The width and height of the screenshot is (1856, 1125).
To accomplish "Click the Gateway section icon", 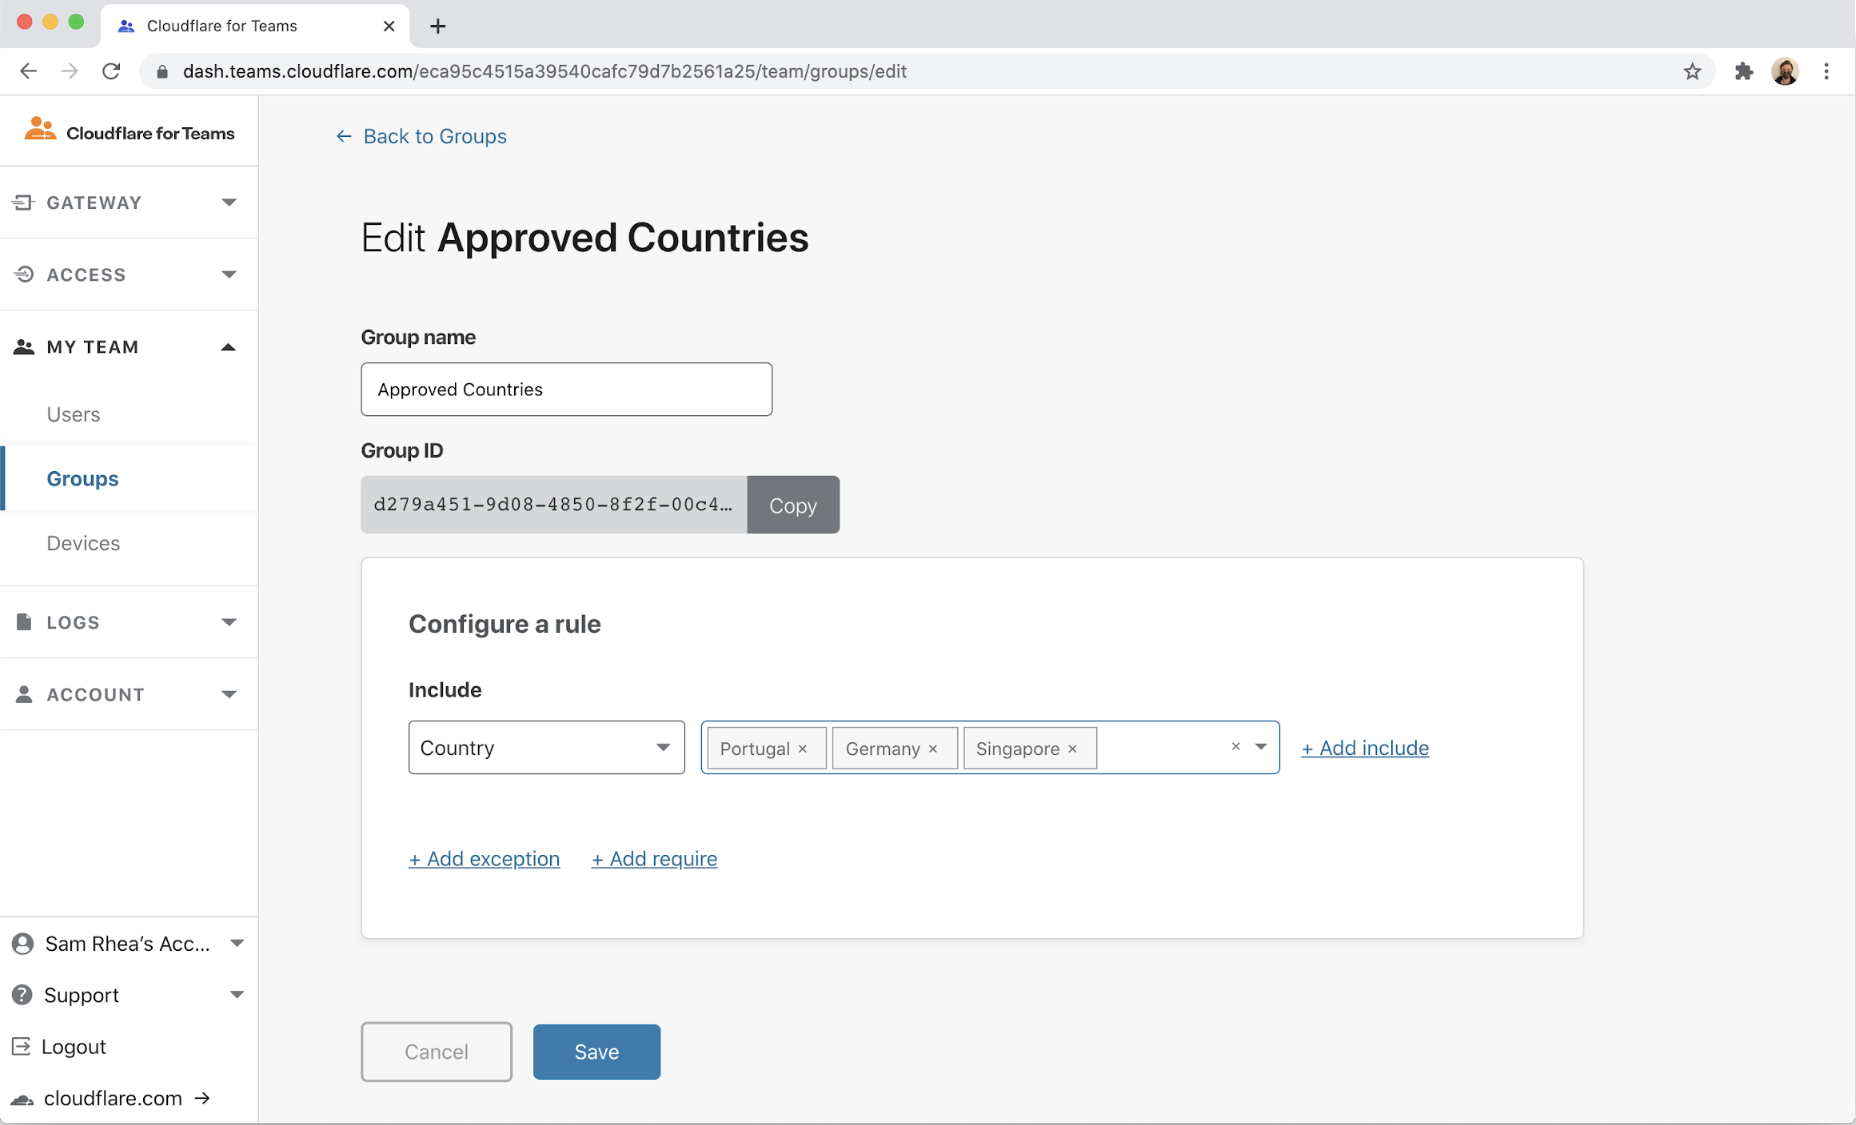I will click(x=23, y=202).
